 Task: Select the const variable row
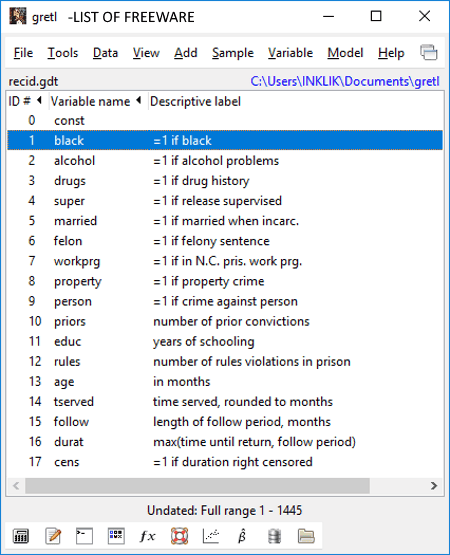point(225,120)
